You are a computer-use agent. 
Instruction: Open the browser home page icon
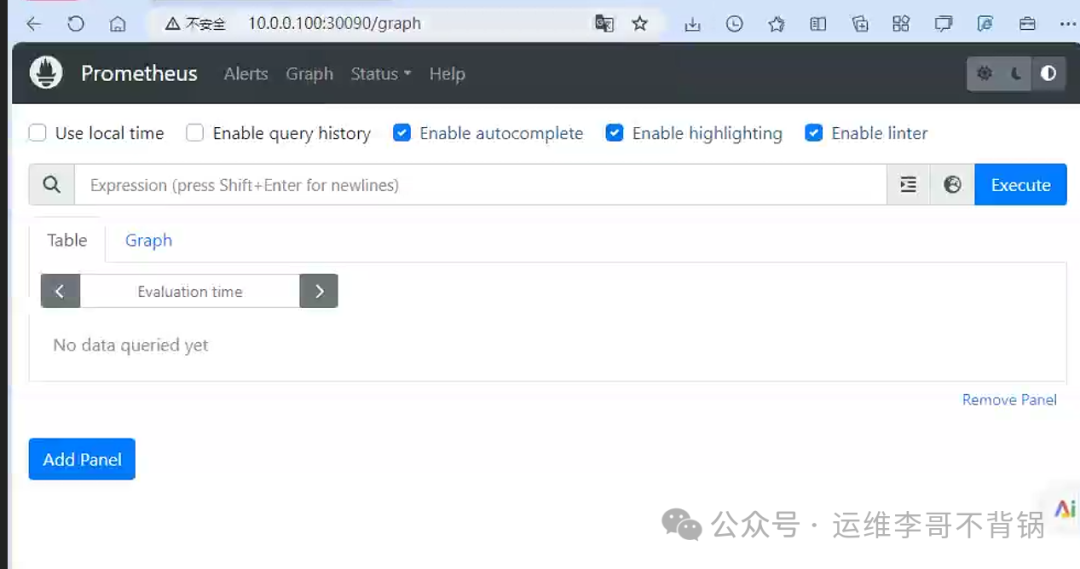click(118, 24)
